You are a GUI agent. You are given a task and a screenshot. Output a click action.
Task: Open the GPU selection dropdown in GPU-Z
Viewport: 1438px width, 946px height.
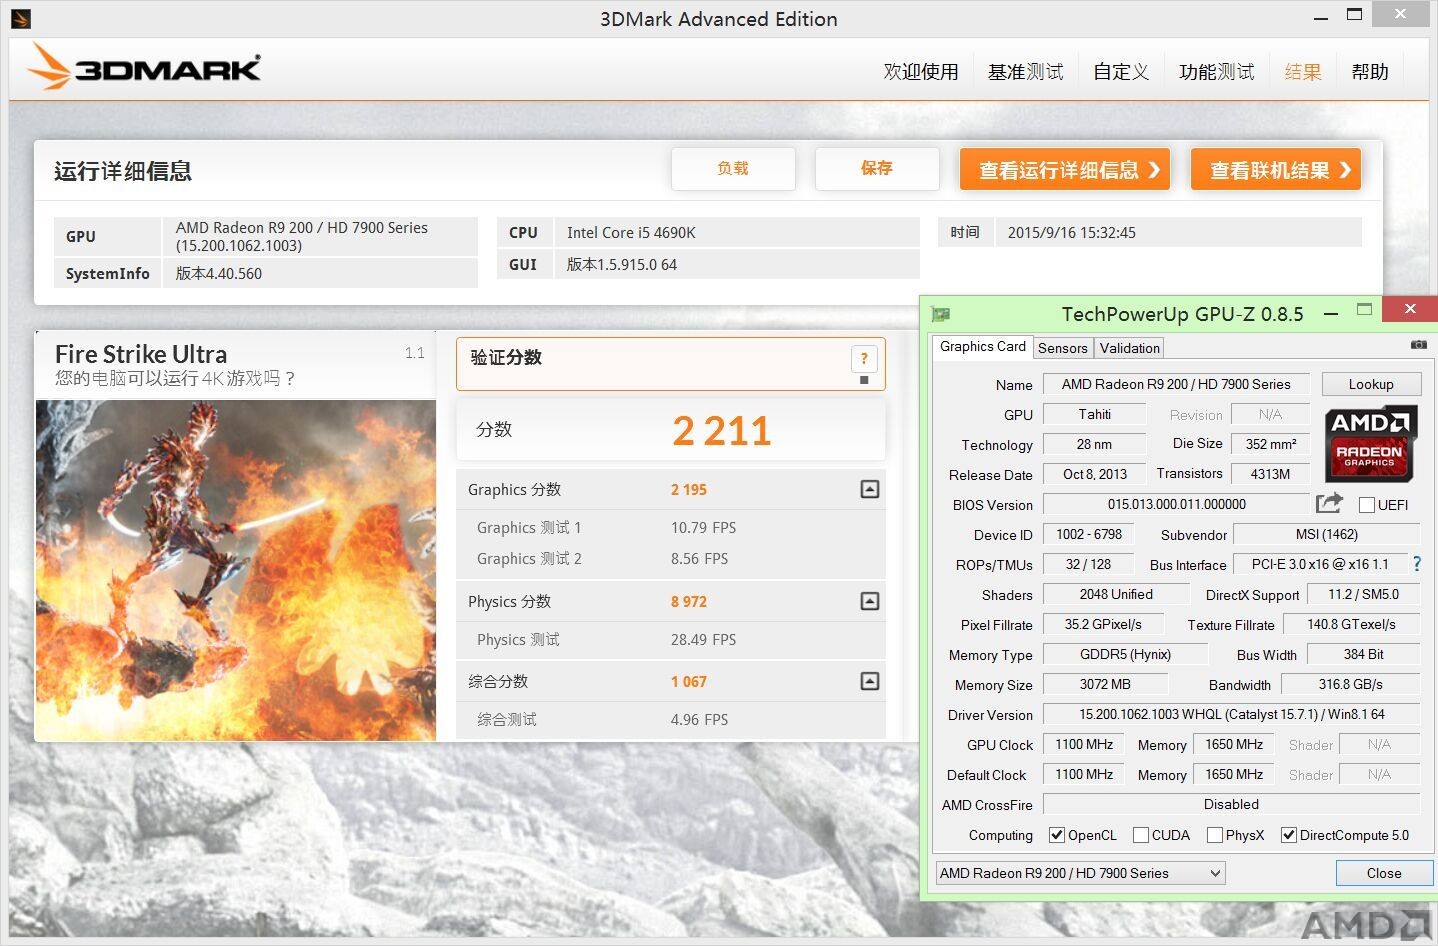(1080, 873)
